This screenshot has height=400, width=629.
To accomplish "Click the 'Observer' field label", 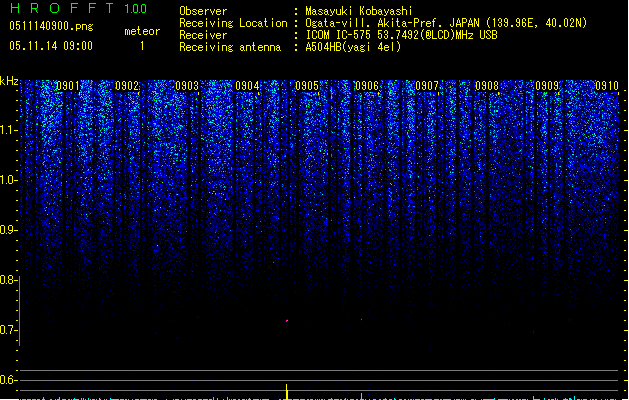I will click(203, 11).
